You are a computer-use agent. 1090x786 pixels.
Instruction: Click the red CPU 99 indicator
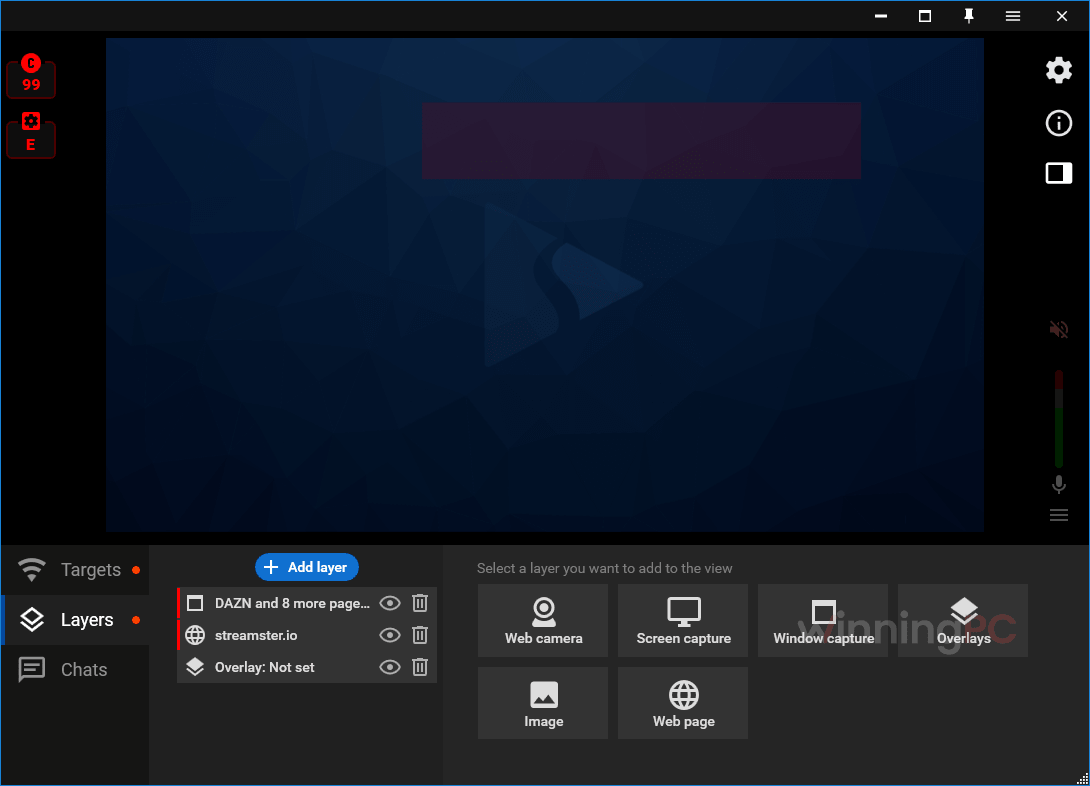click(x=31, y=75)
